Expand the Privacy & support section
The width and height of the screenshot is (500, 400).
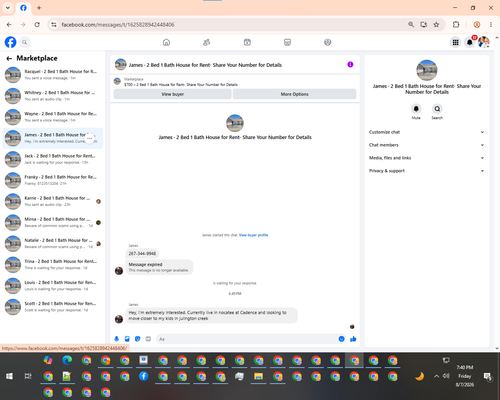click(426, 171)
